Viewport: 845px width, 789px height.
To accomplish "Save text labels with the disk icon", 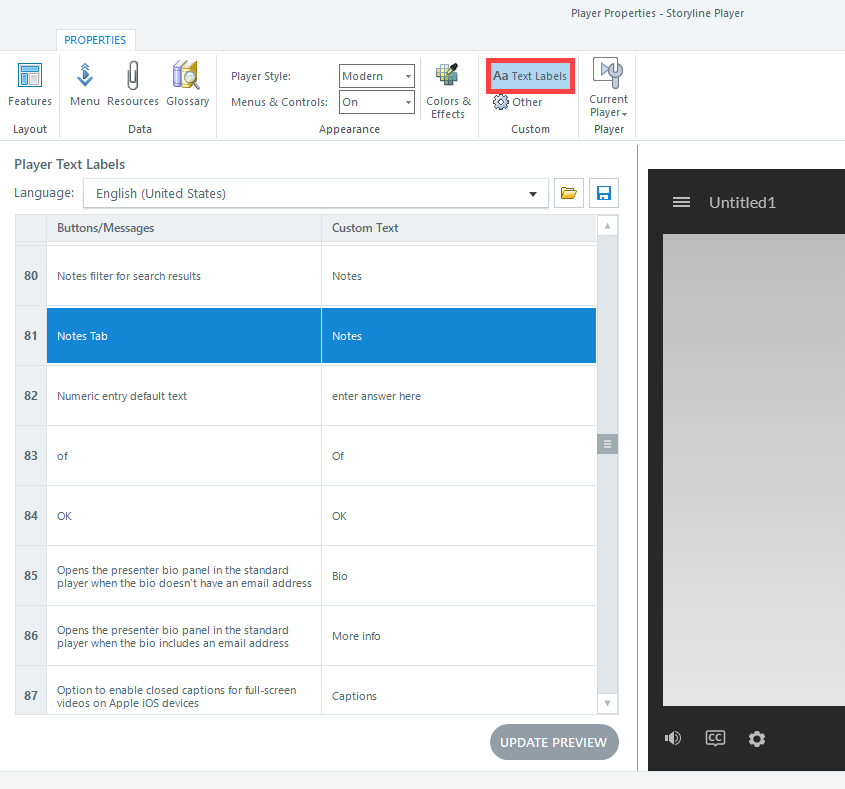I will tap(604, 193).
